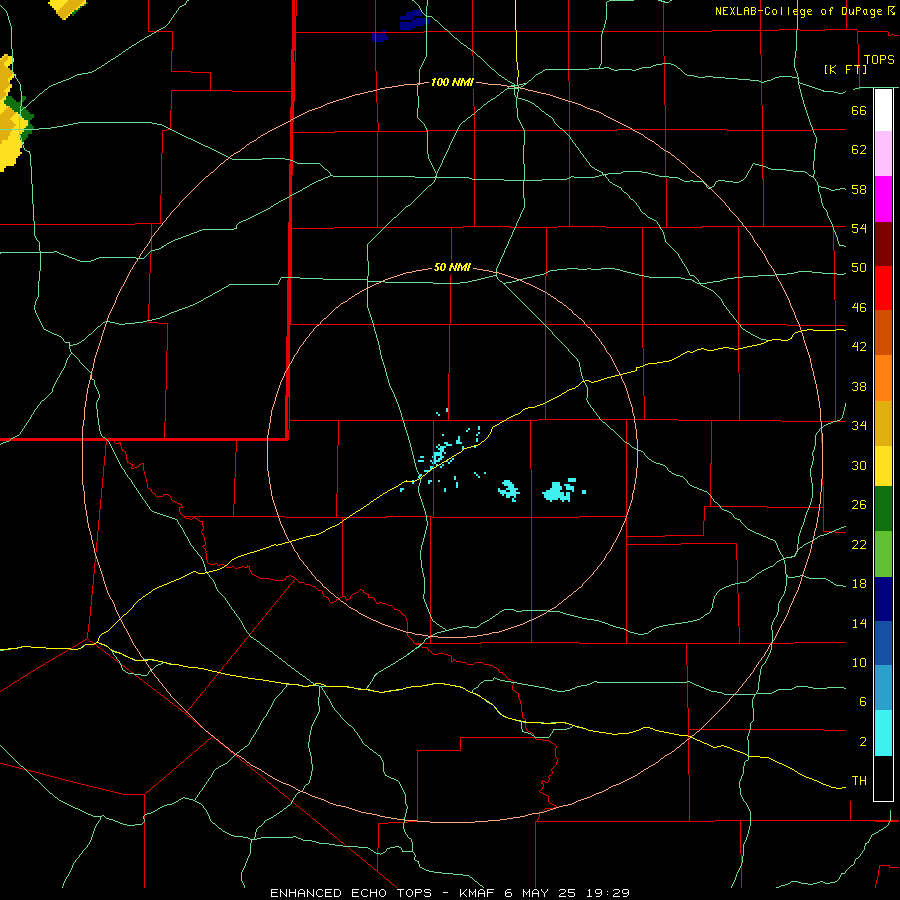Image resolution: width=900 pixels, height=900 pixels.
Task: Click the '18' legend value
Action: [x=859, y=583]
